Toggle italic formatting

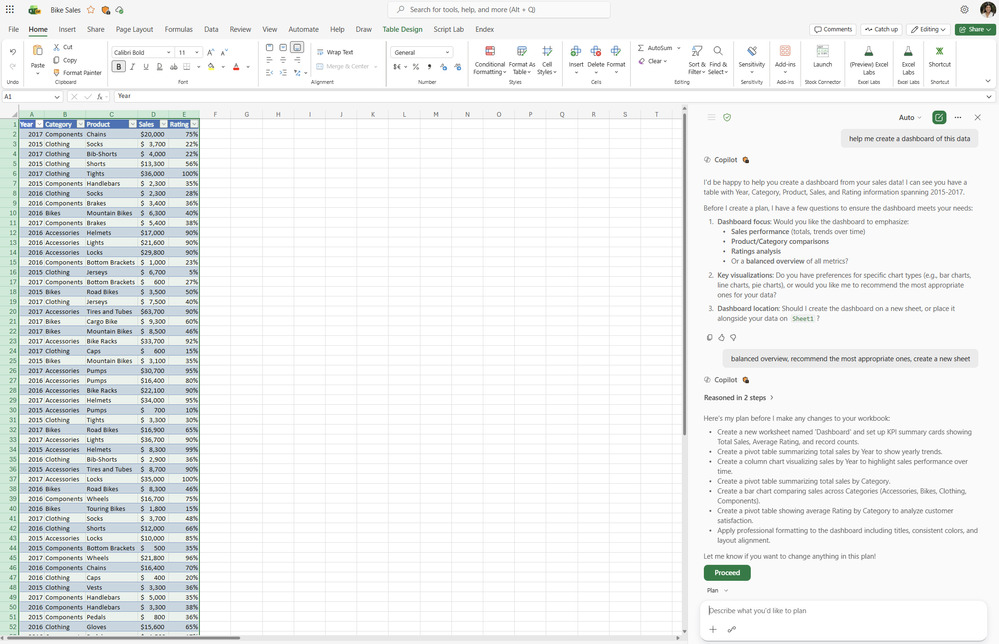(x=132, y=66)
